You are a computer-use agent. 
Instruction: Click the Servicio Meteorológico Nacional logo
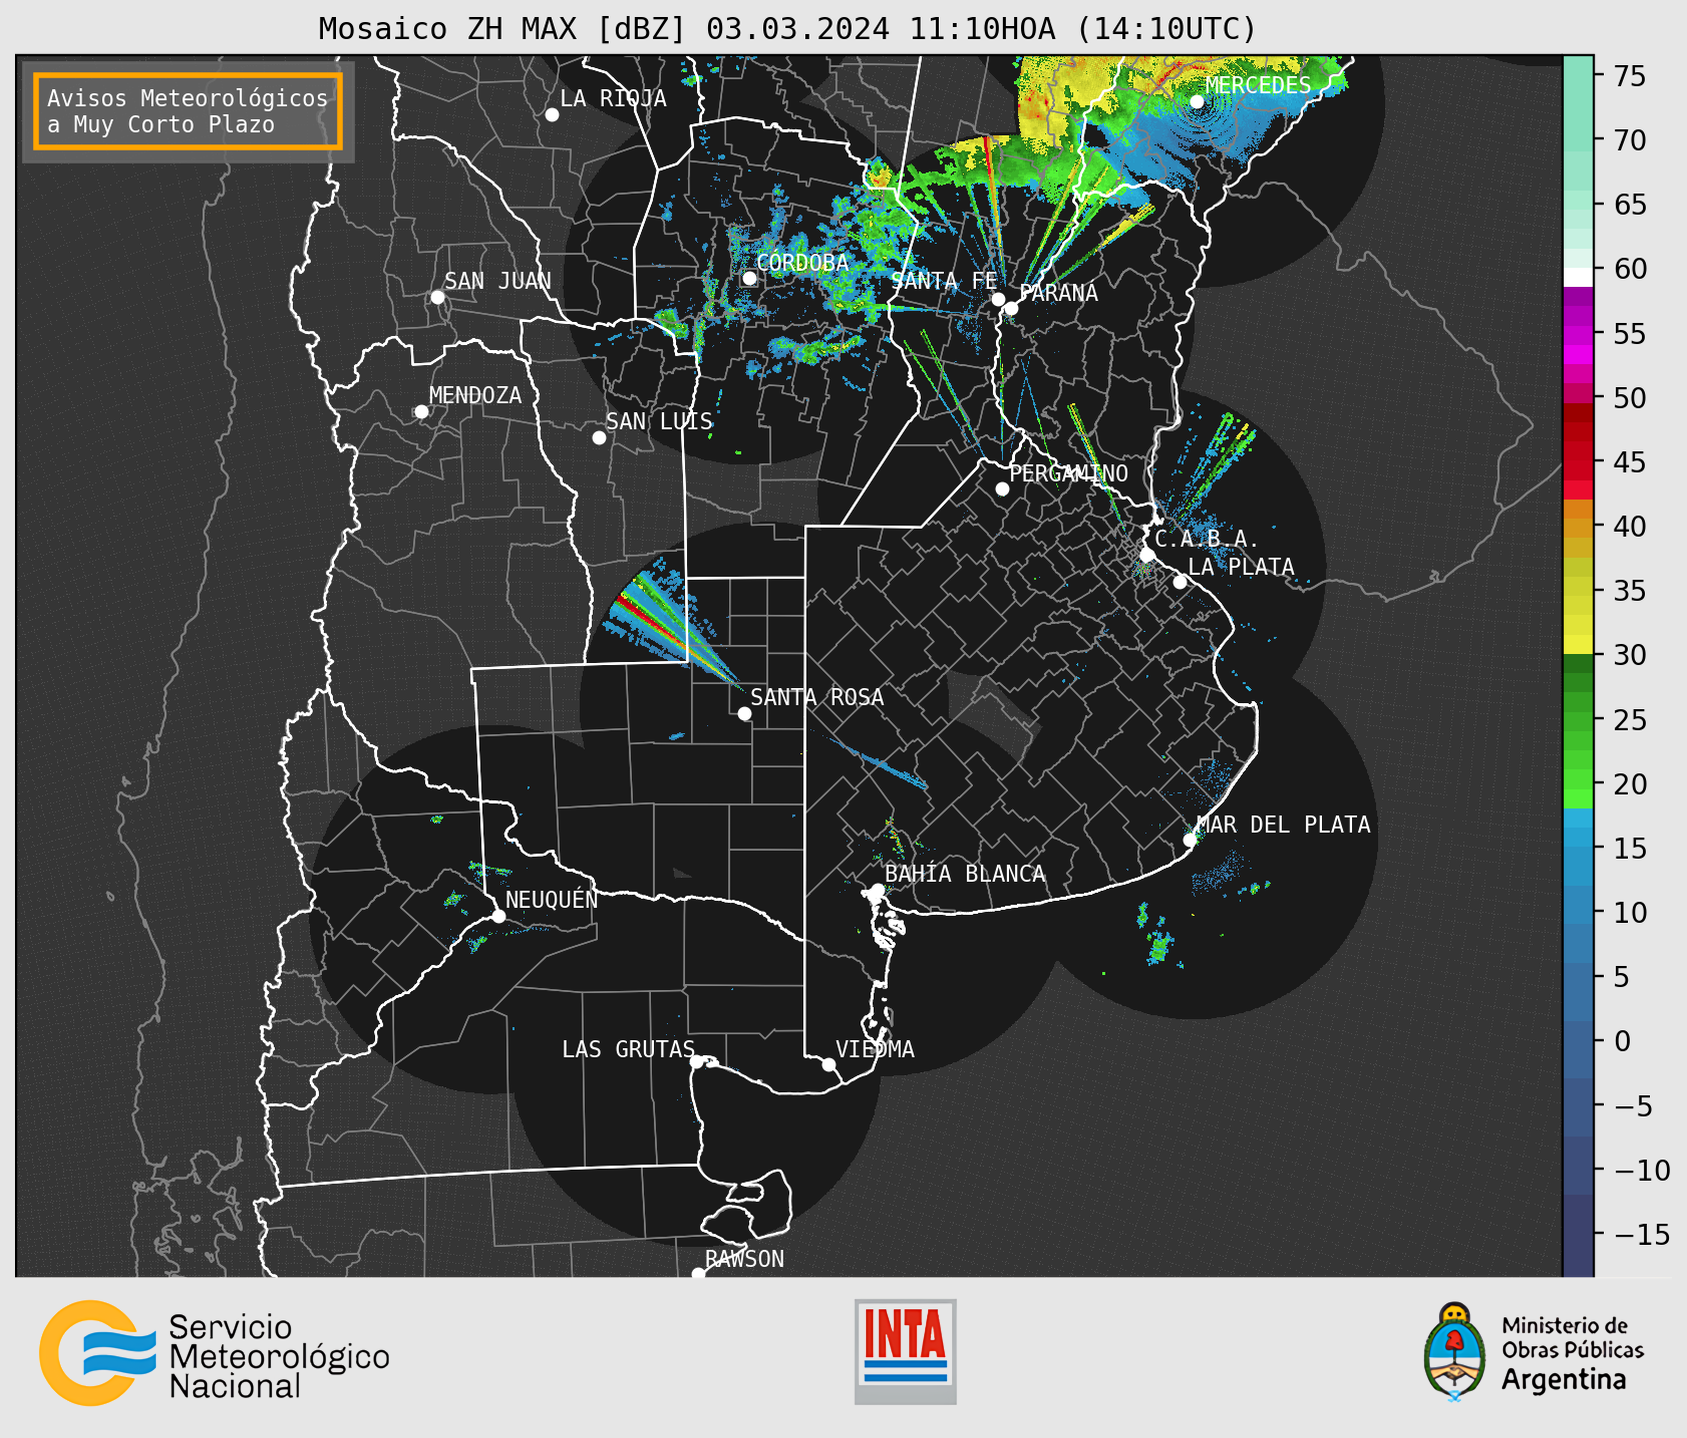[x=214, y=1353]
